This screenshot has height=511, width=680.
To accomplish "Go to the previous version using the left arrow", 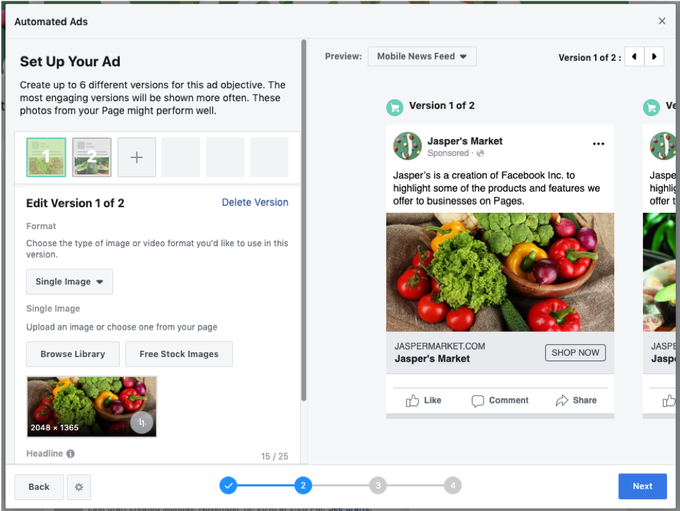I will click(x=634, y=57).
